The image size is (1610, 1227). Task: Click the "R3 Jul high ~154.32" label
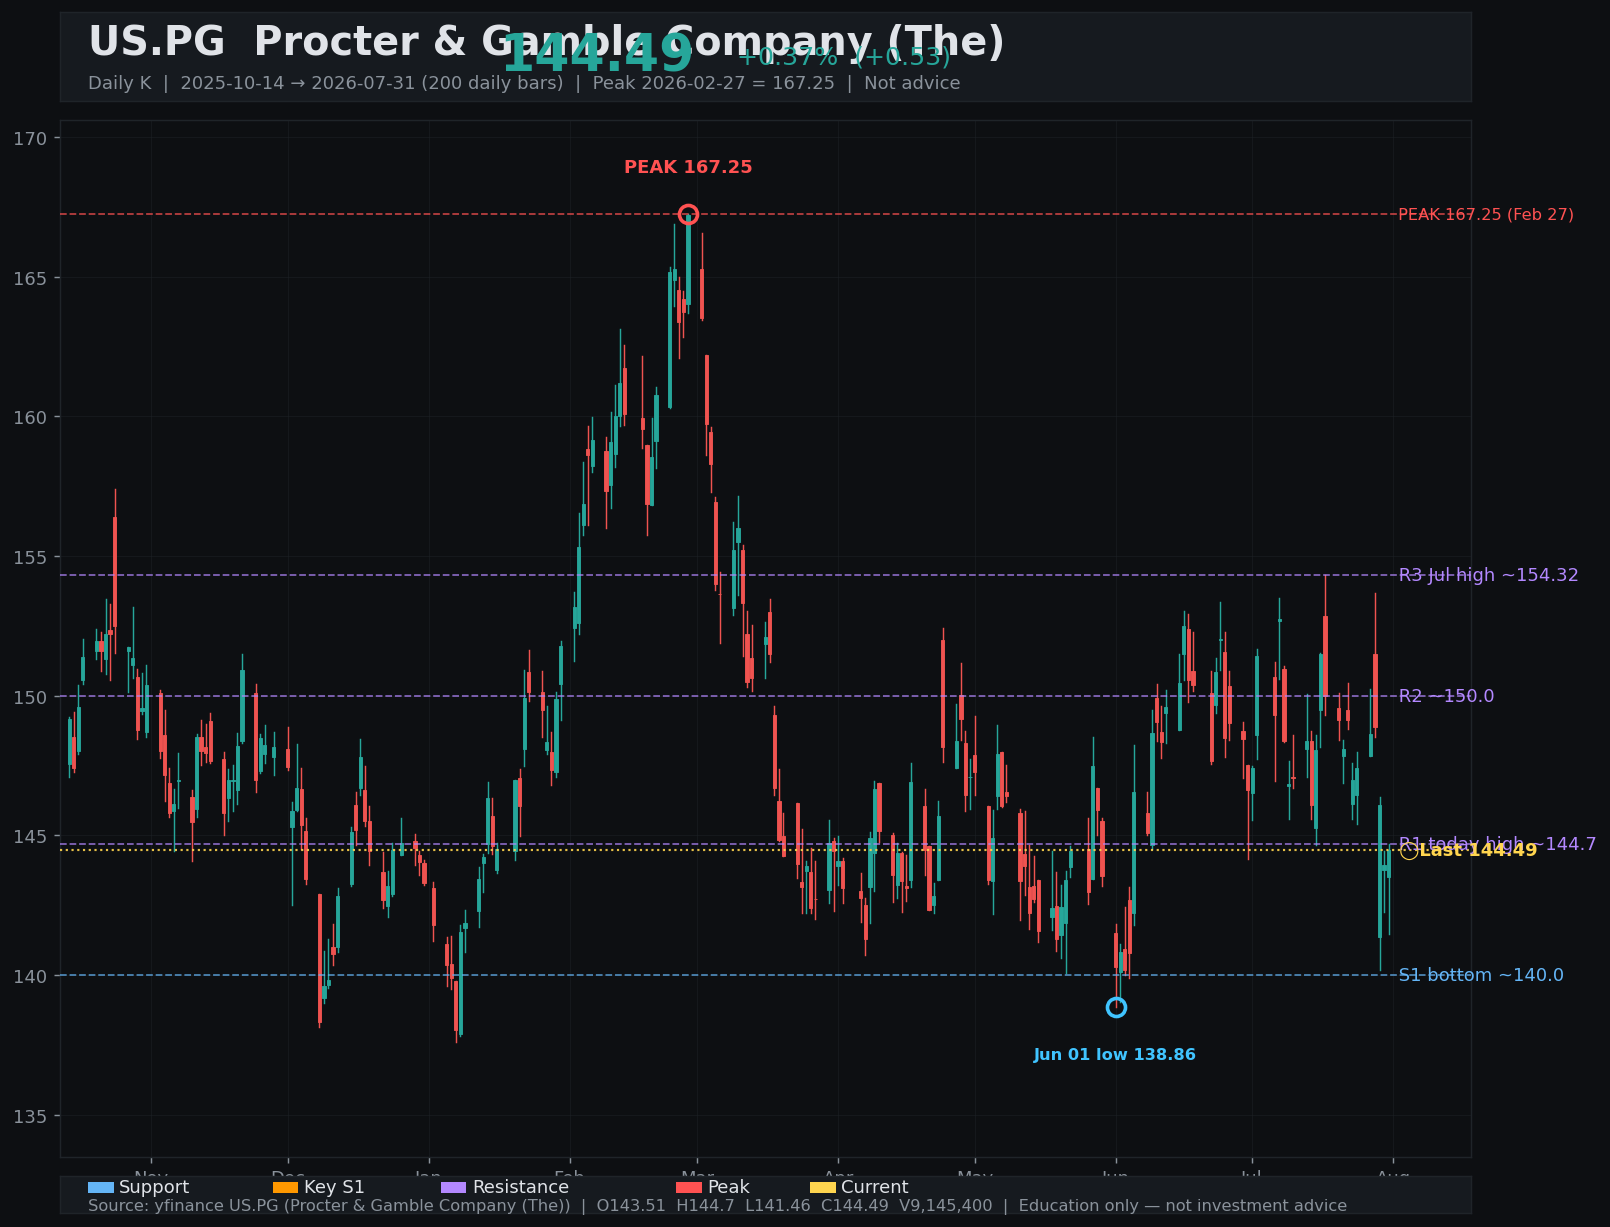(1488, 575)
